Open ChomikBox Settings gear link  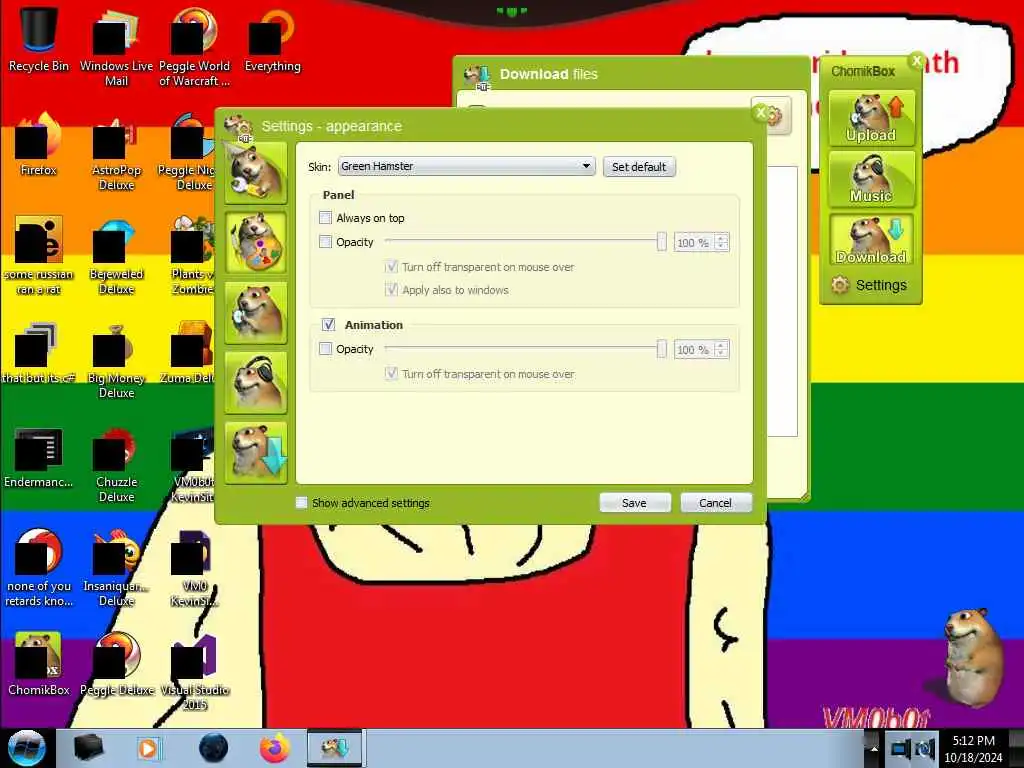(x=869, y=285)
